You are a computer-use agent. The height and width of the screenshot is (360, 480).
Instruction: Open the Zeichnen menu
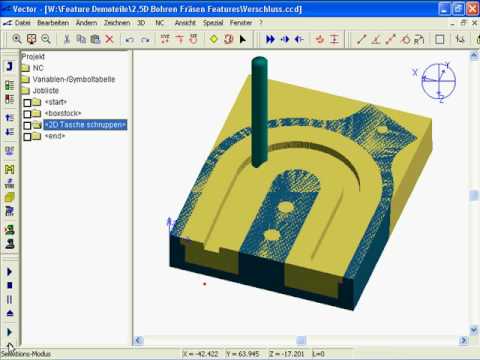117,23
